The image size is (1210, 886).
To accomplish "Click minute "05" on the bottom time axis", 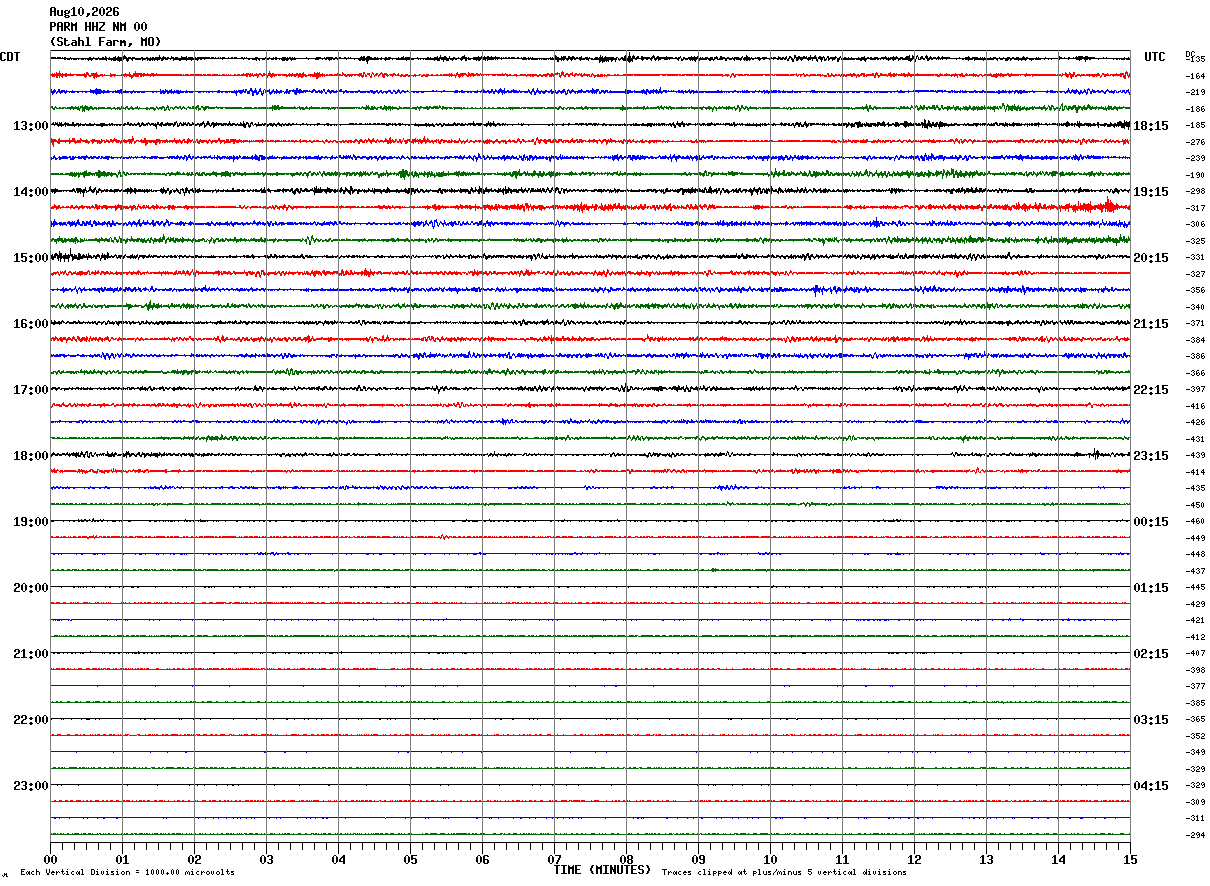I will tap(410, 860).
